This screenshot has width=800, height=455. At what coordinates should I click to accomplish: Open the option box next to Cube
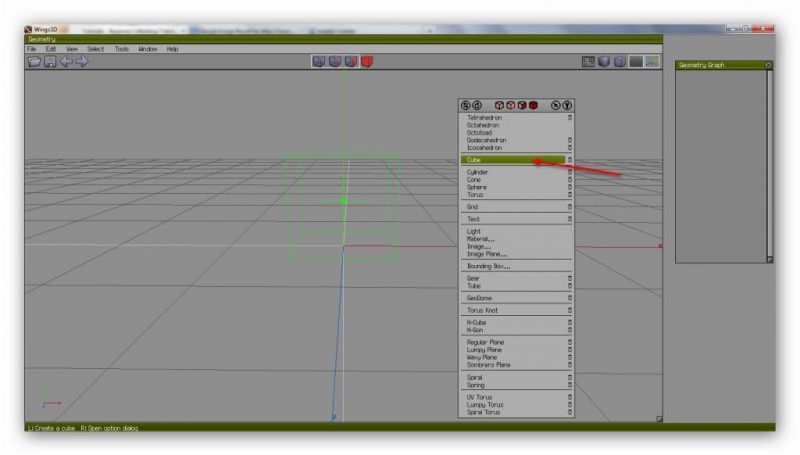[570, 159]
